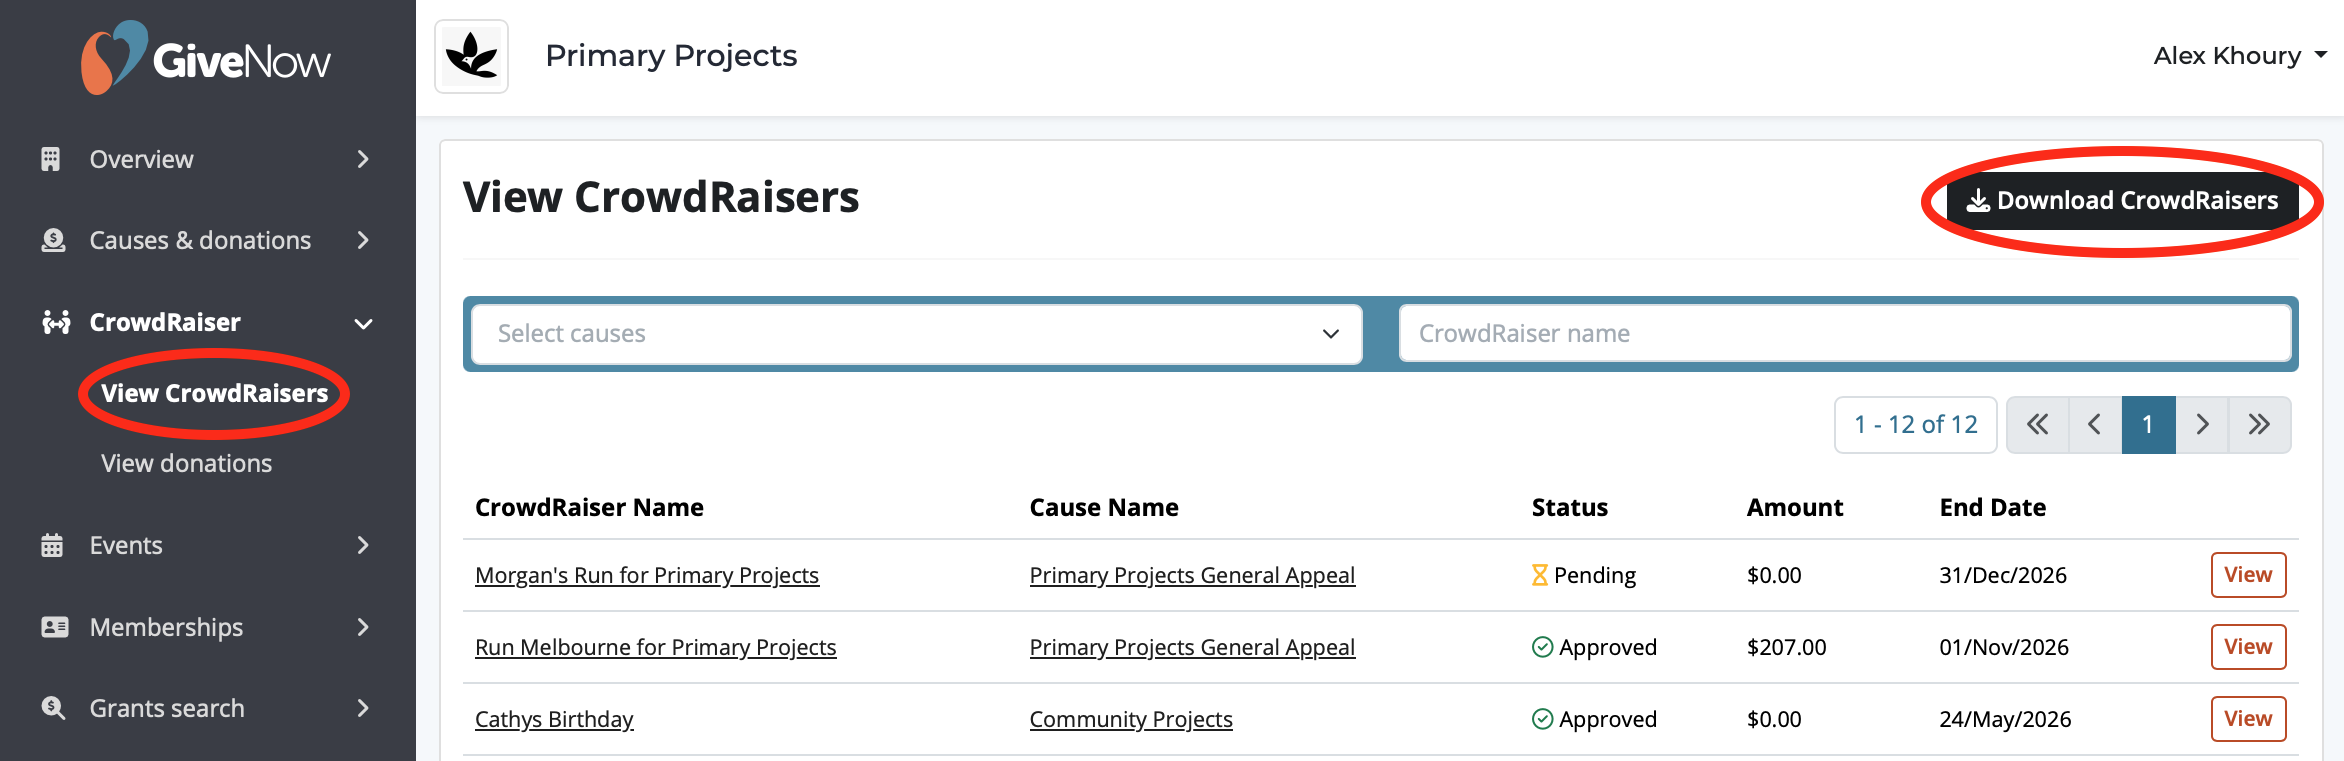
Task: Click the 31/Dec/2026 end date
Action: pyautogui.click(x=2003, y=575)
